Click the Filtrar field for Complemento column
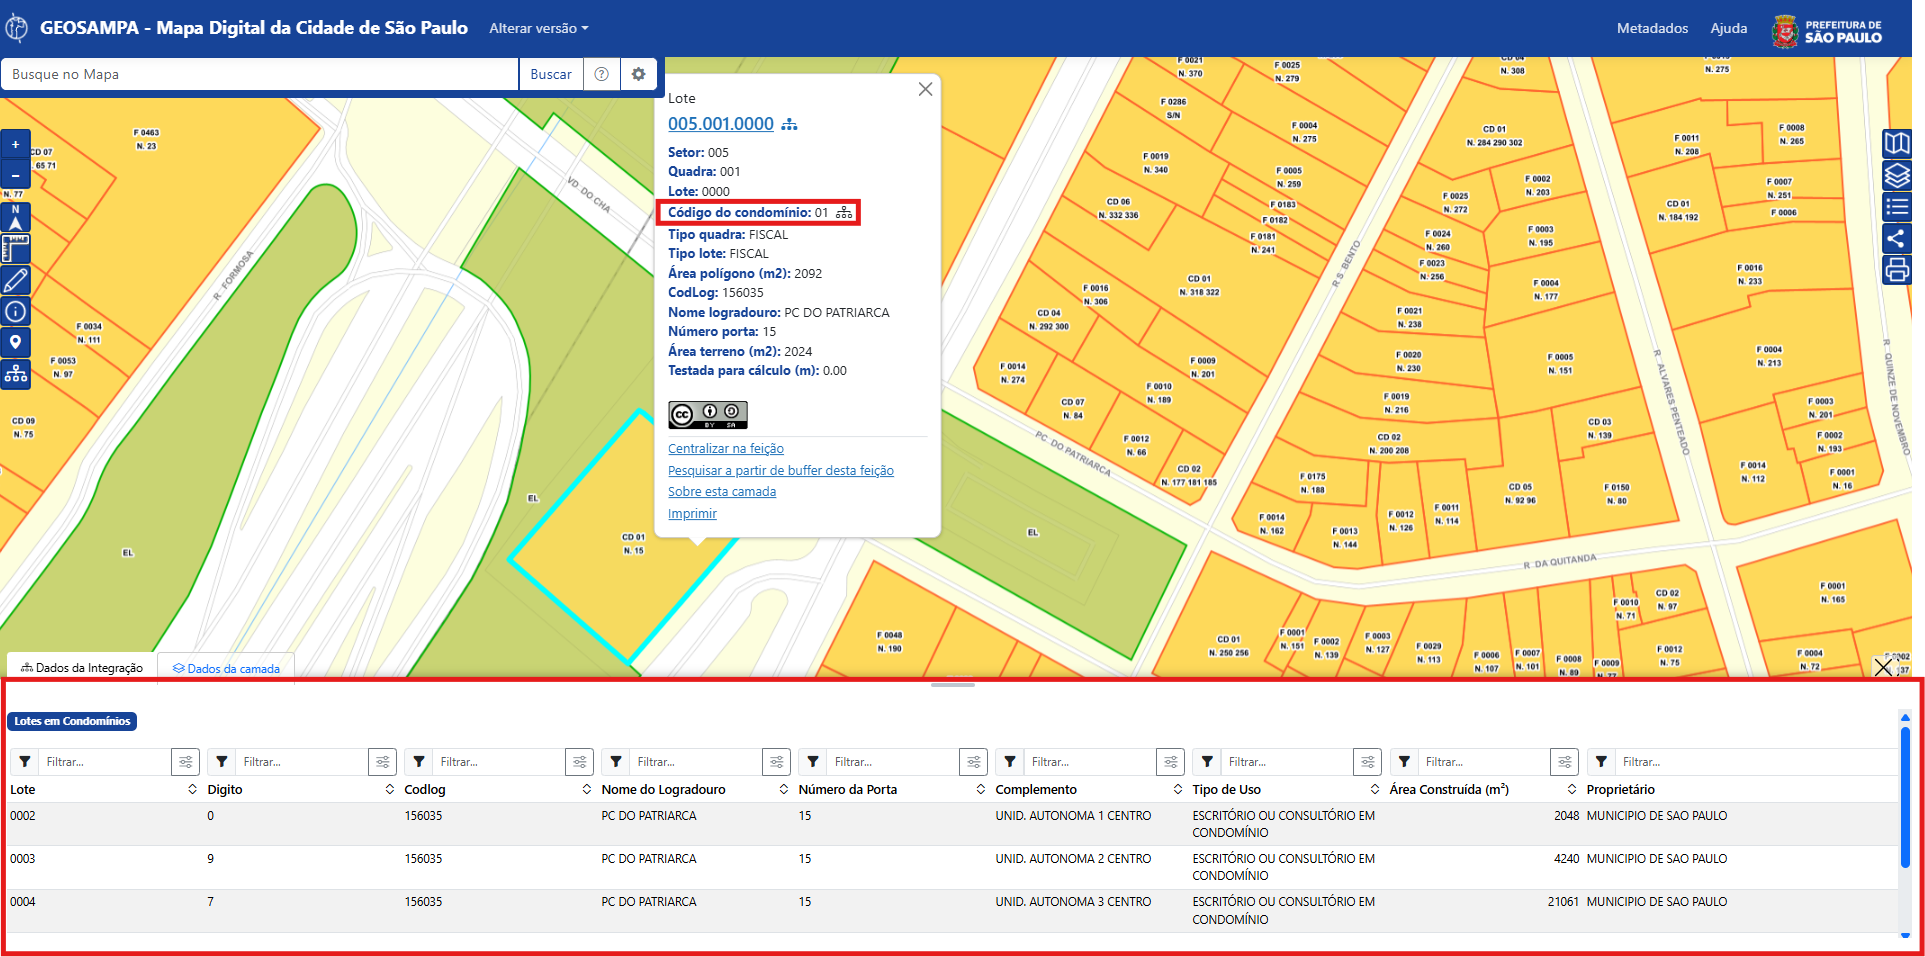Screen dimensions: 1925x957 1090,762
